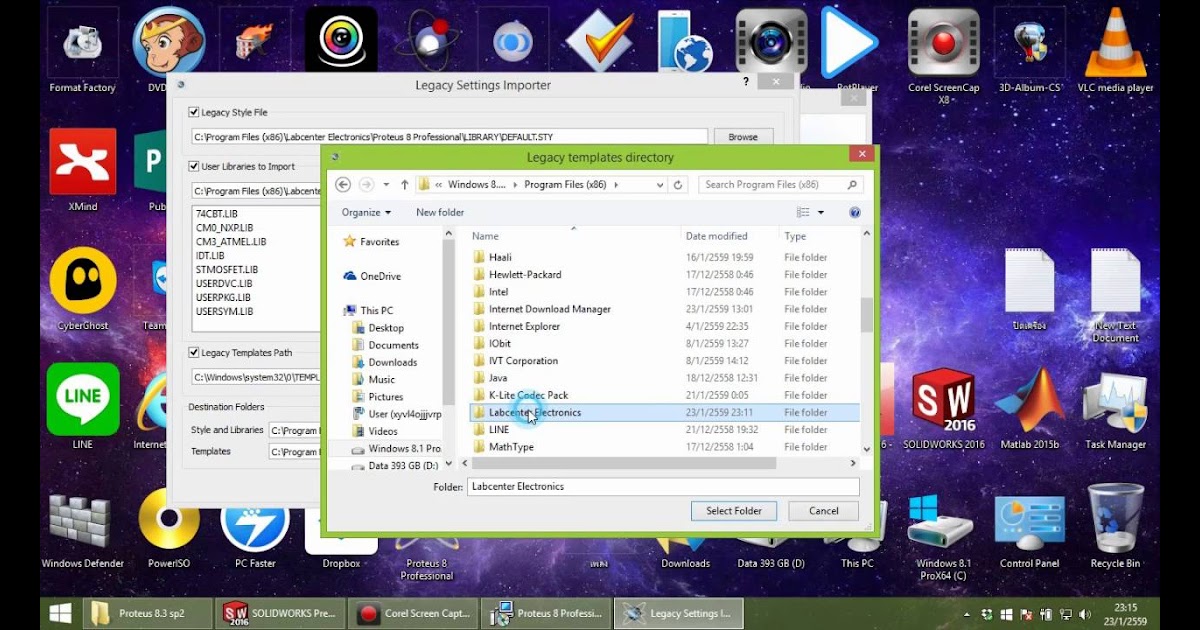Screen dimensions: 1200x630
Task: Select the Java folder row
Action: pyautogui.click(x=664, y=378)
